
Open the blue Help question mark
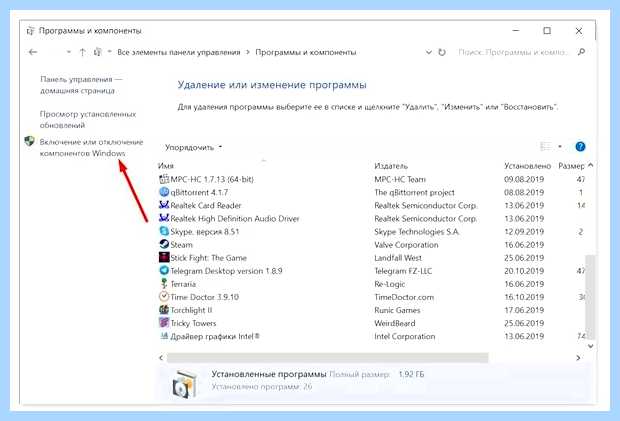pyautogui.click(x=580, y=147)
